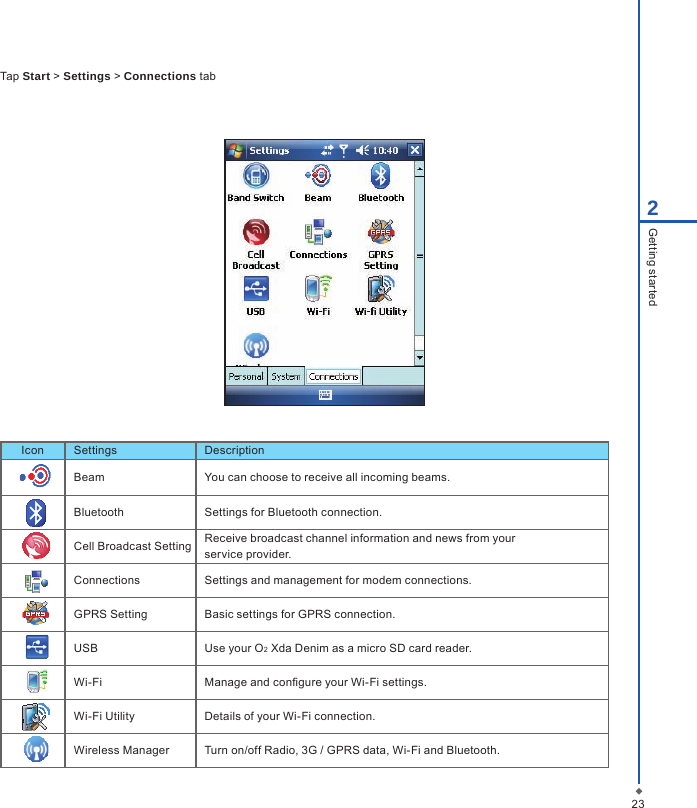This screenshot has height=808, width=697.
Task: Click the 'Description' column header
Action: coord(234,450)
